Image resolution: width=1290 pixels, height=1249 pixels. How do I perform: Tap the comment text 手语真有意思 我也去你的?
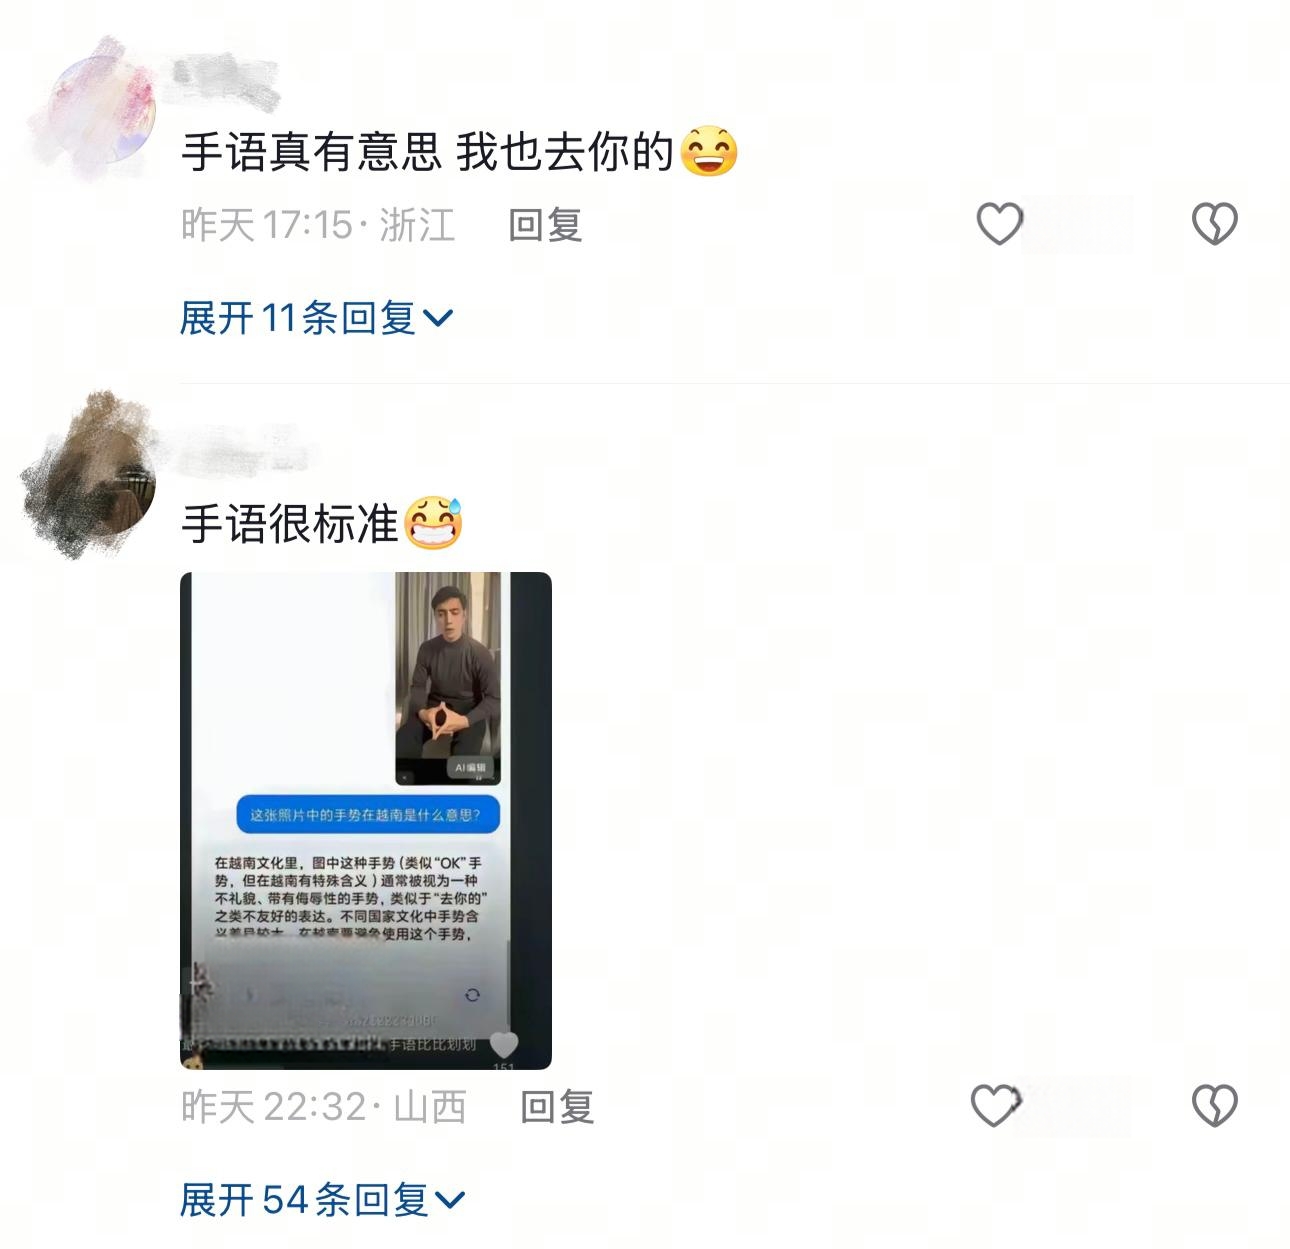427,153
